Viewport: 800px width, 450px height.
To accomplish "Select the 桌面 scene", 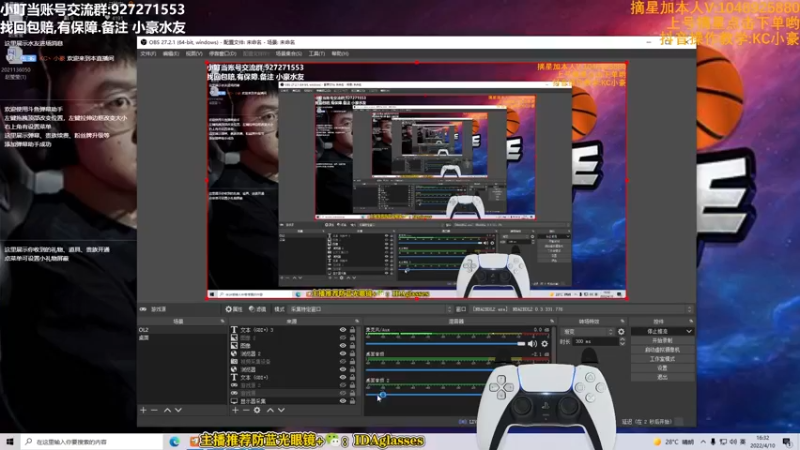I will (182, 338).
